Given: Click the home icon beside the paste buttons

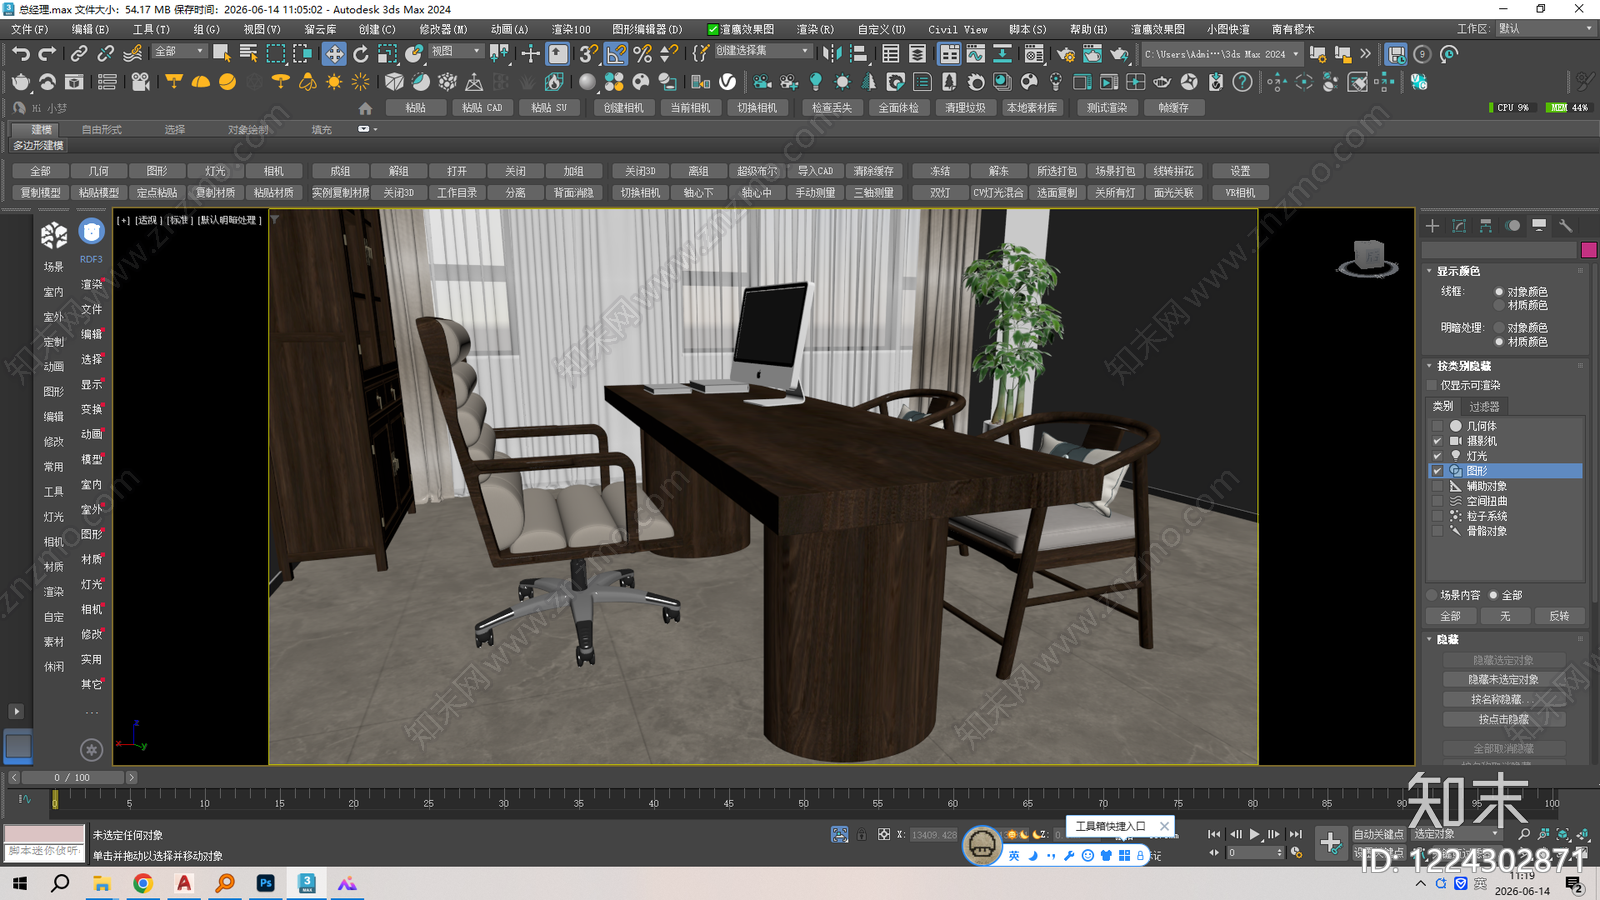Looking at the screenshot, I should tap(365, 108).
